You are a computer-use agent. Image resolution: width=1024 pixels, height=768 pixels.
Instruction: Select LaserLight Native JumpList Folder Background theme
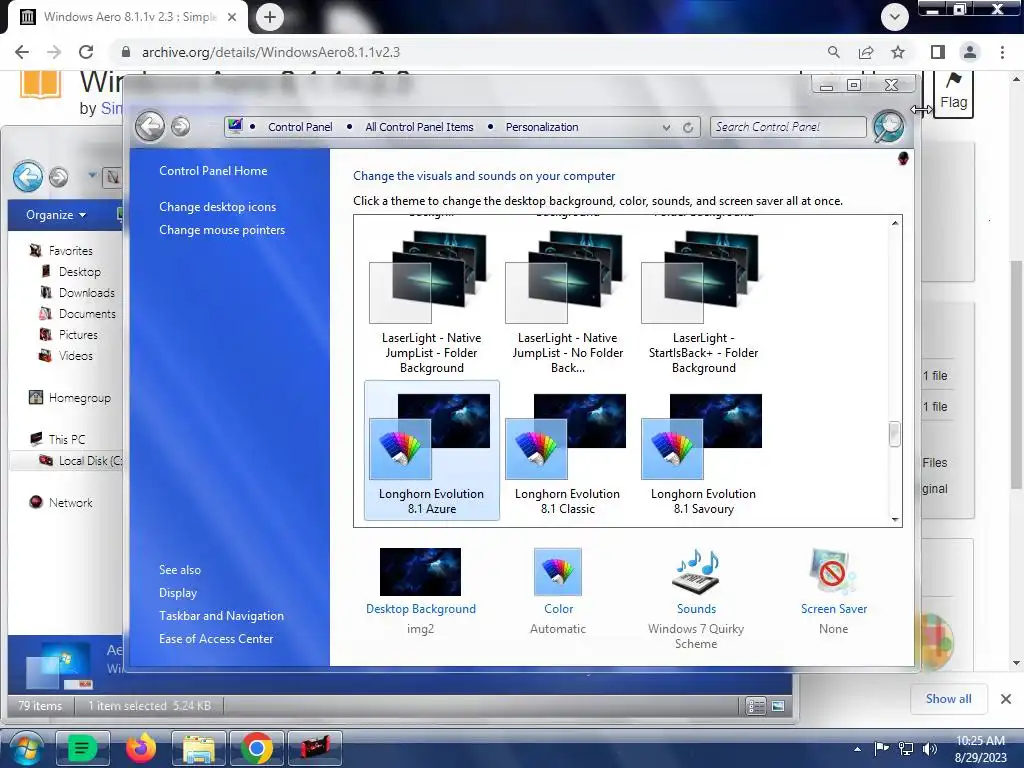coord(432,302)
